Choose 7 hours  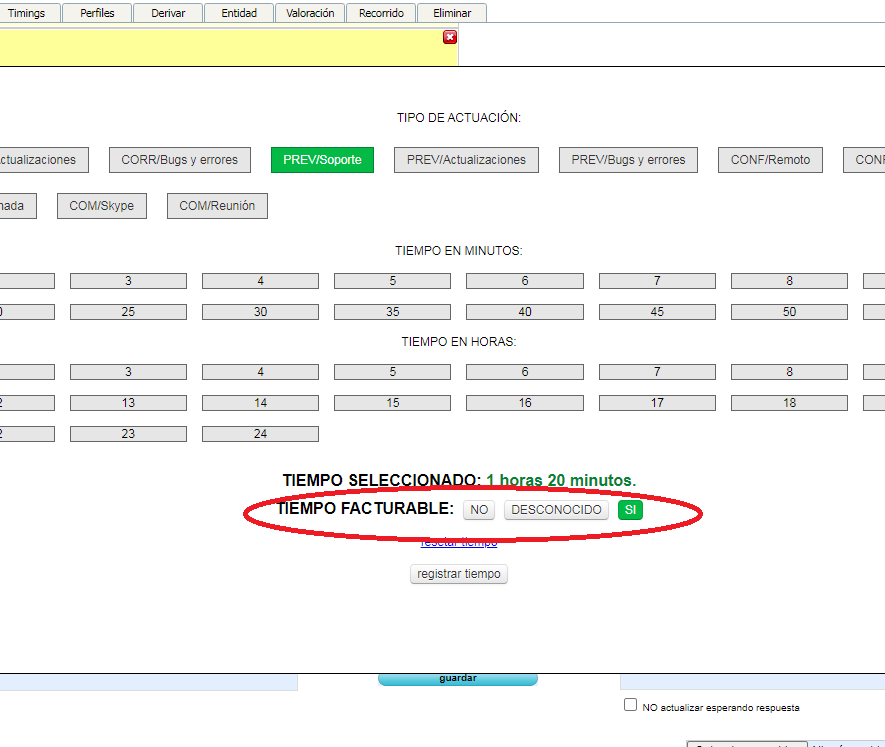pos(658,372)
